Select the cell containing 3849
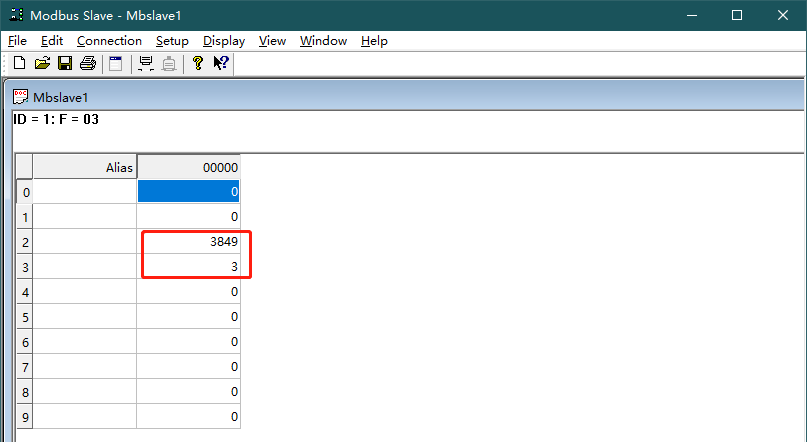Viewport: 809px width, 442px height. click(188, 242)
